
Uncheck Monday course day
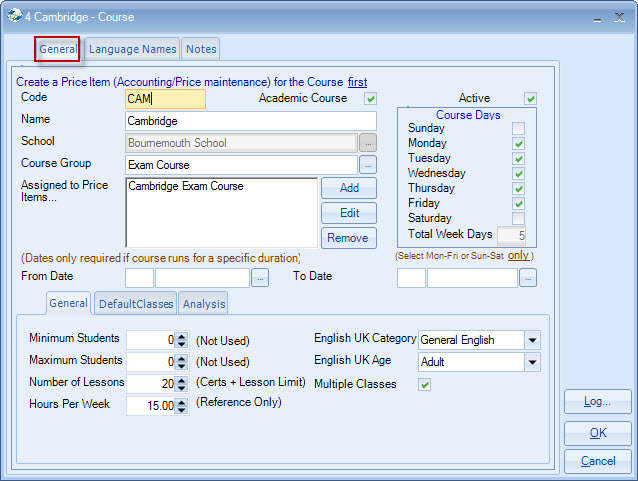[518, 143]
